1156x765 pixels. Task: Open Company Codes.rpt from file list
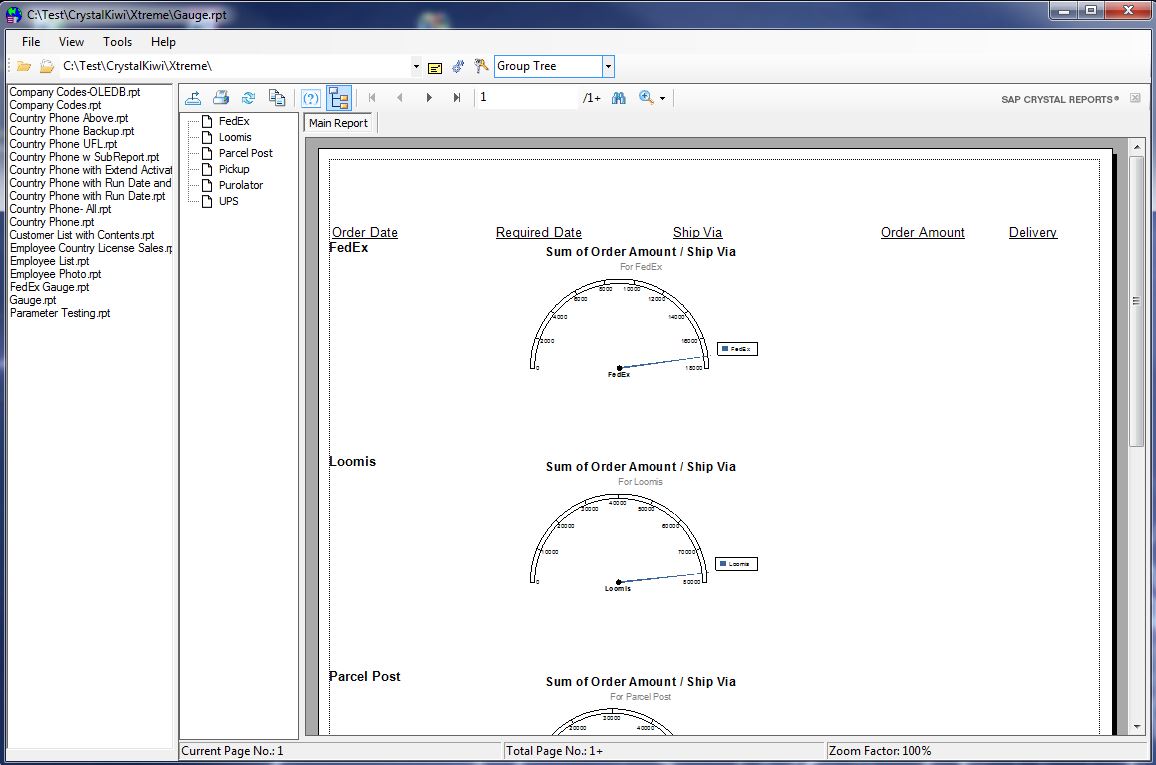point(55,105)
